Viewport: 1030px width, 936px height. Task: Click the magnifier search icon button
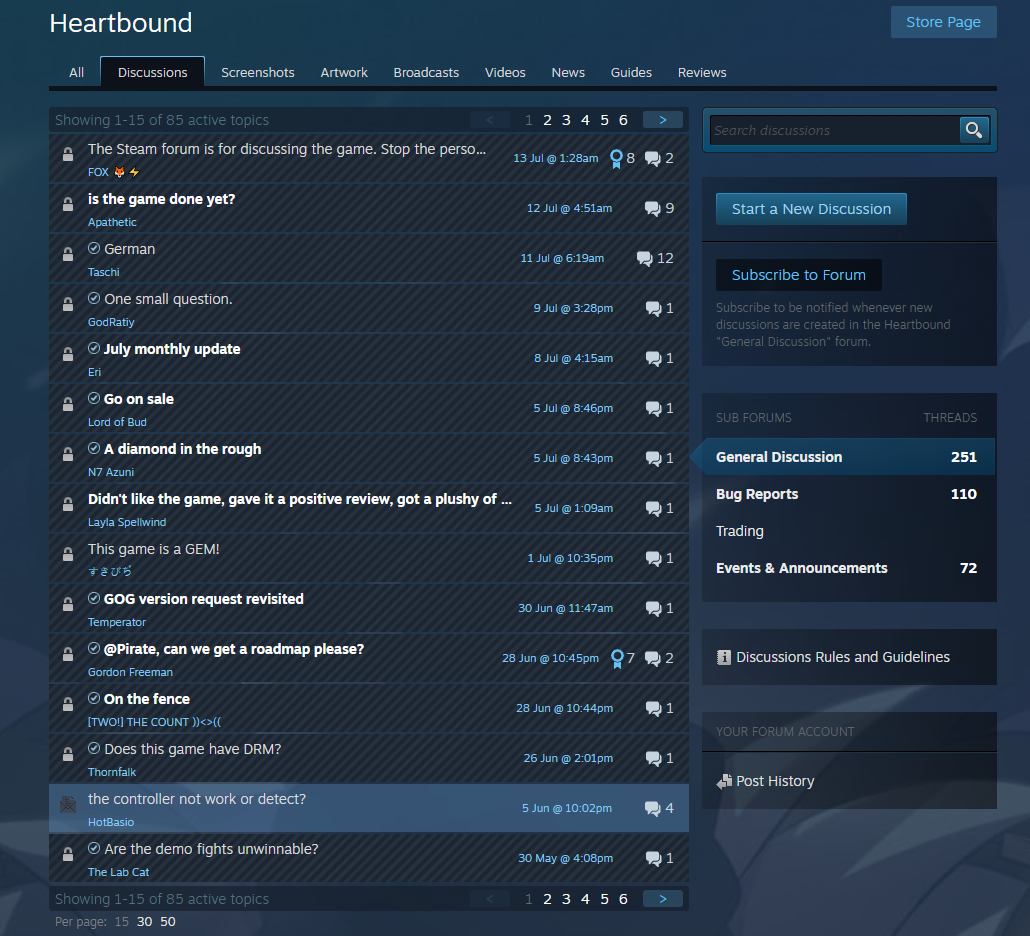[974, 130]
